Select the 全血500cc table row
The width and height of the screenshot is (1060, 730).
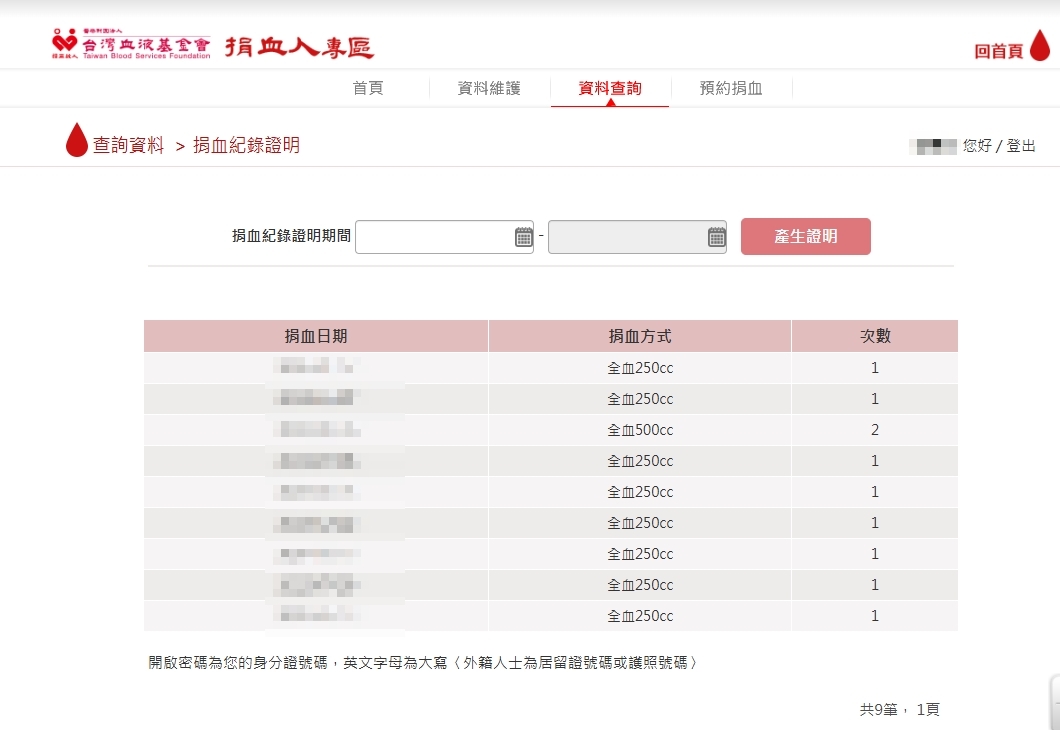click(x=640, y=430)
